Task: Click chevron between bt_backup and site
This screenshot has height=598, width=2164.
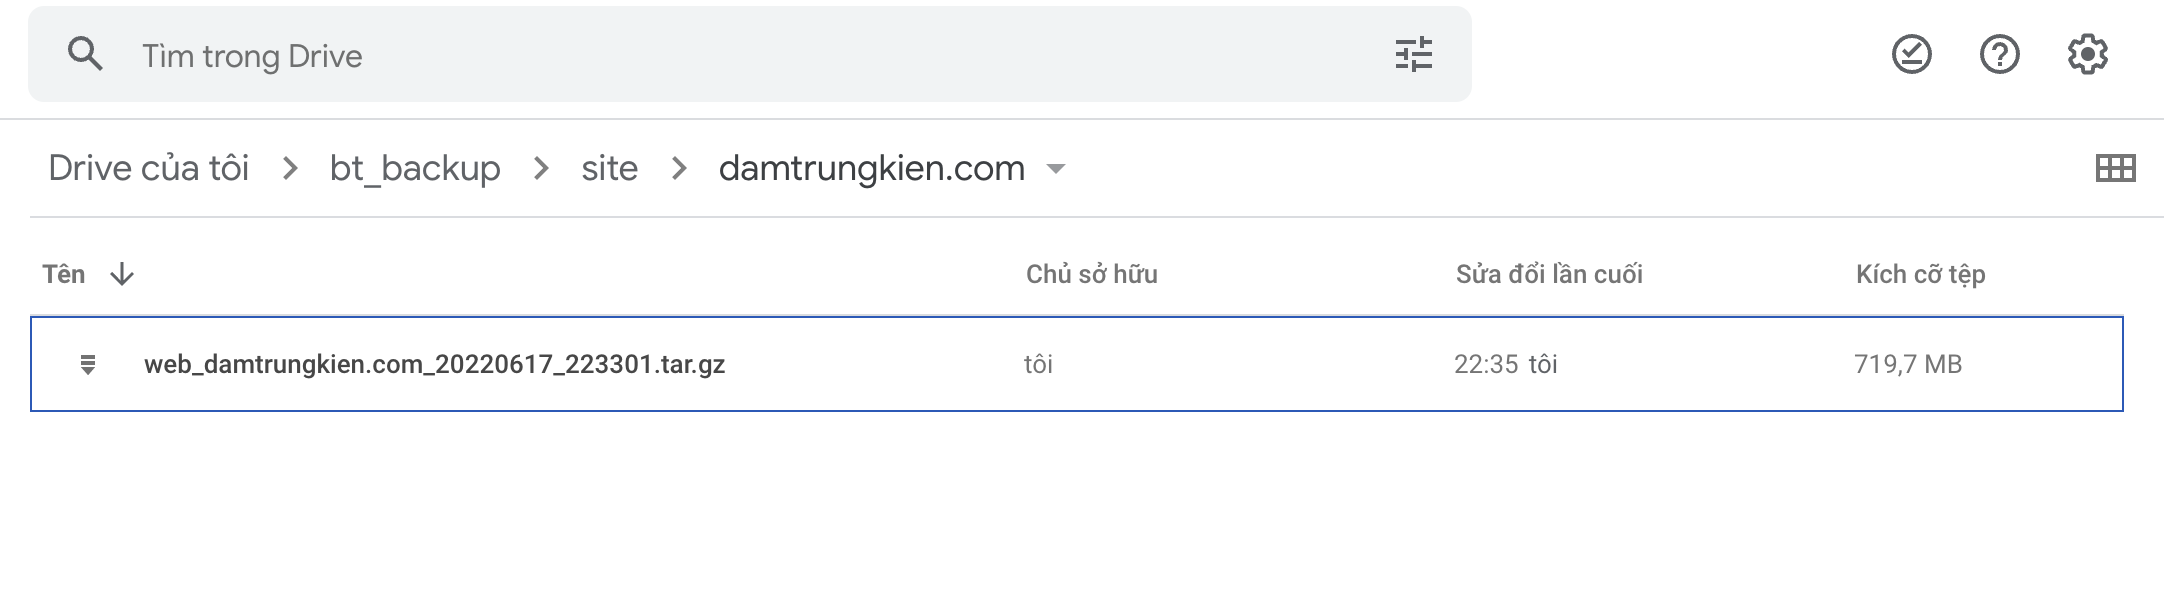Action: point(541,169)
